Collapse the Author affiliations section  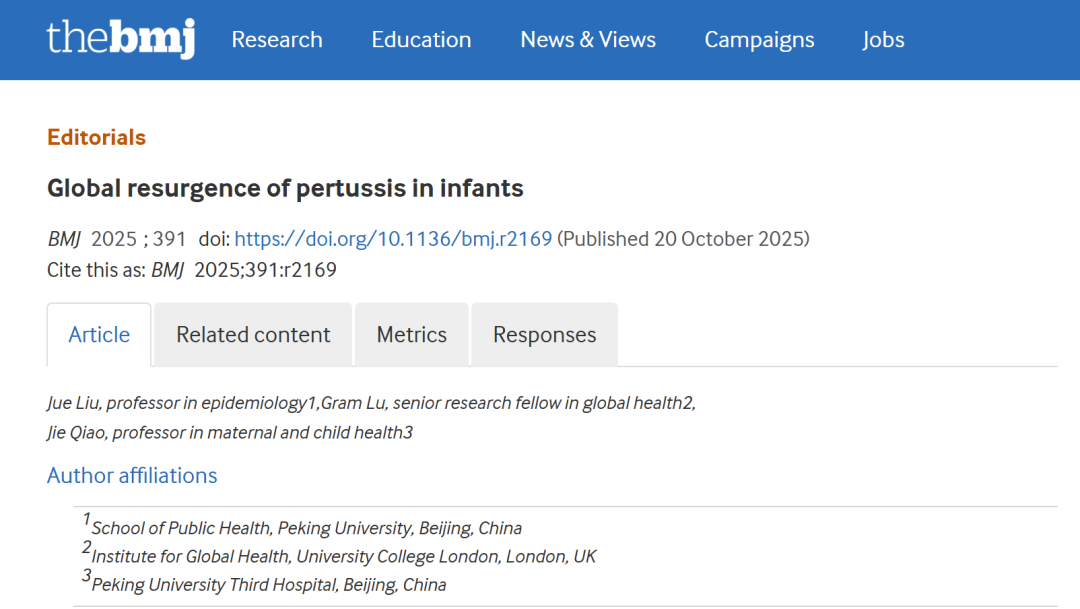132,475
